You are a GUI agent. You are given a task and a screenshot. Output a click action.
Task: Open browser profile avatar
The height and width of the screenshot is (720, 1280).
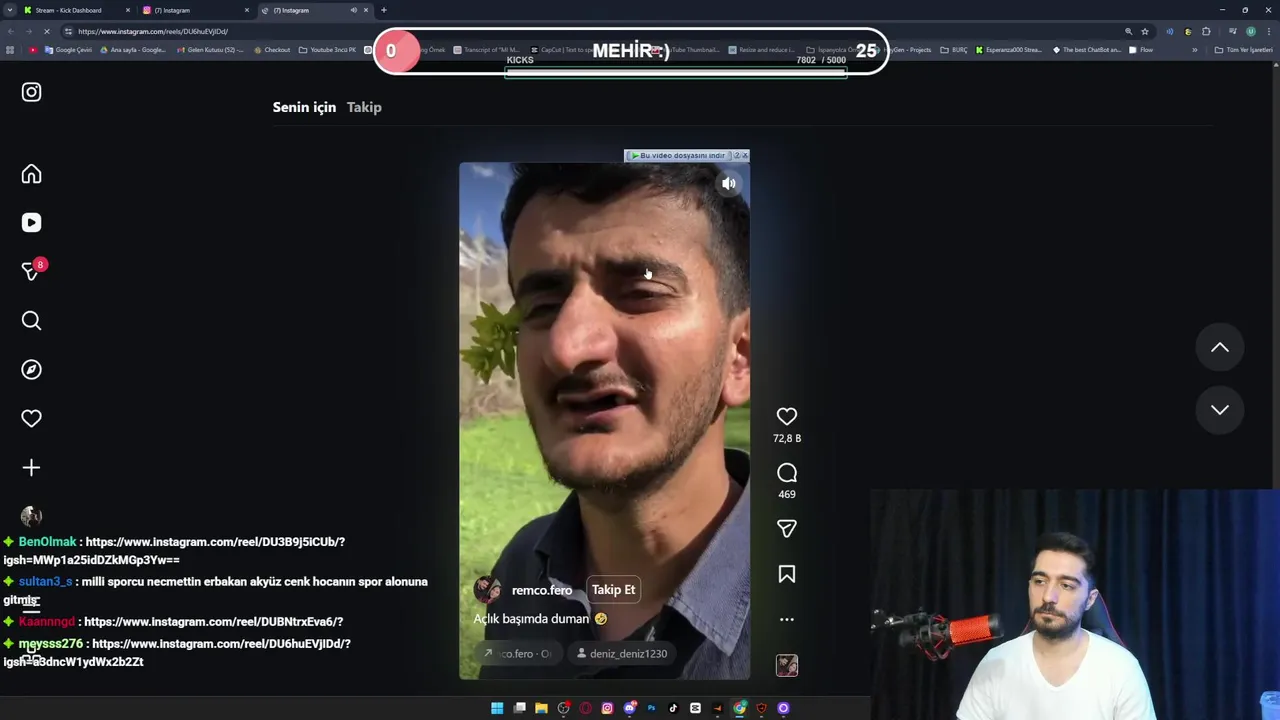pyautogui.click(x=1250, y=31)
